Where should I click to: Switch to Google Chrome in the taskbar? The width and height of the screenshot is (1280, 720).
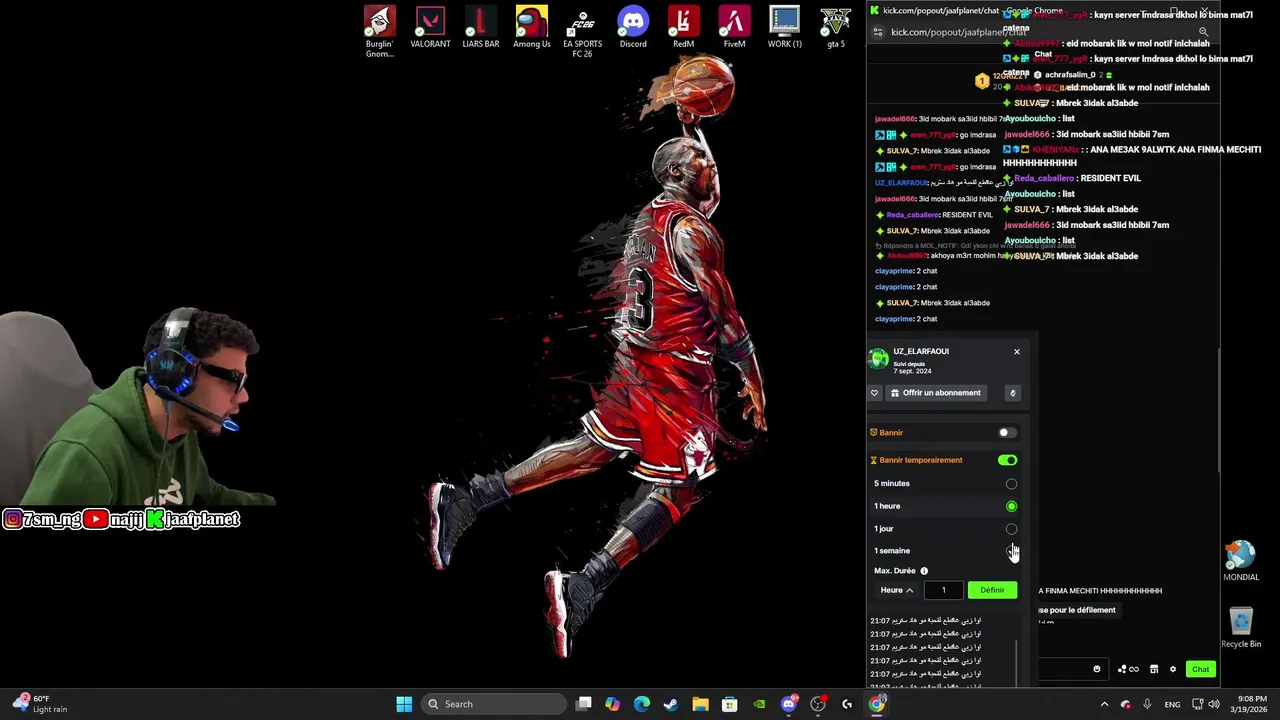point(877,704)
